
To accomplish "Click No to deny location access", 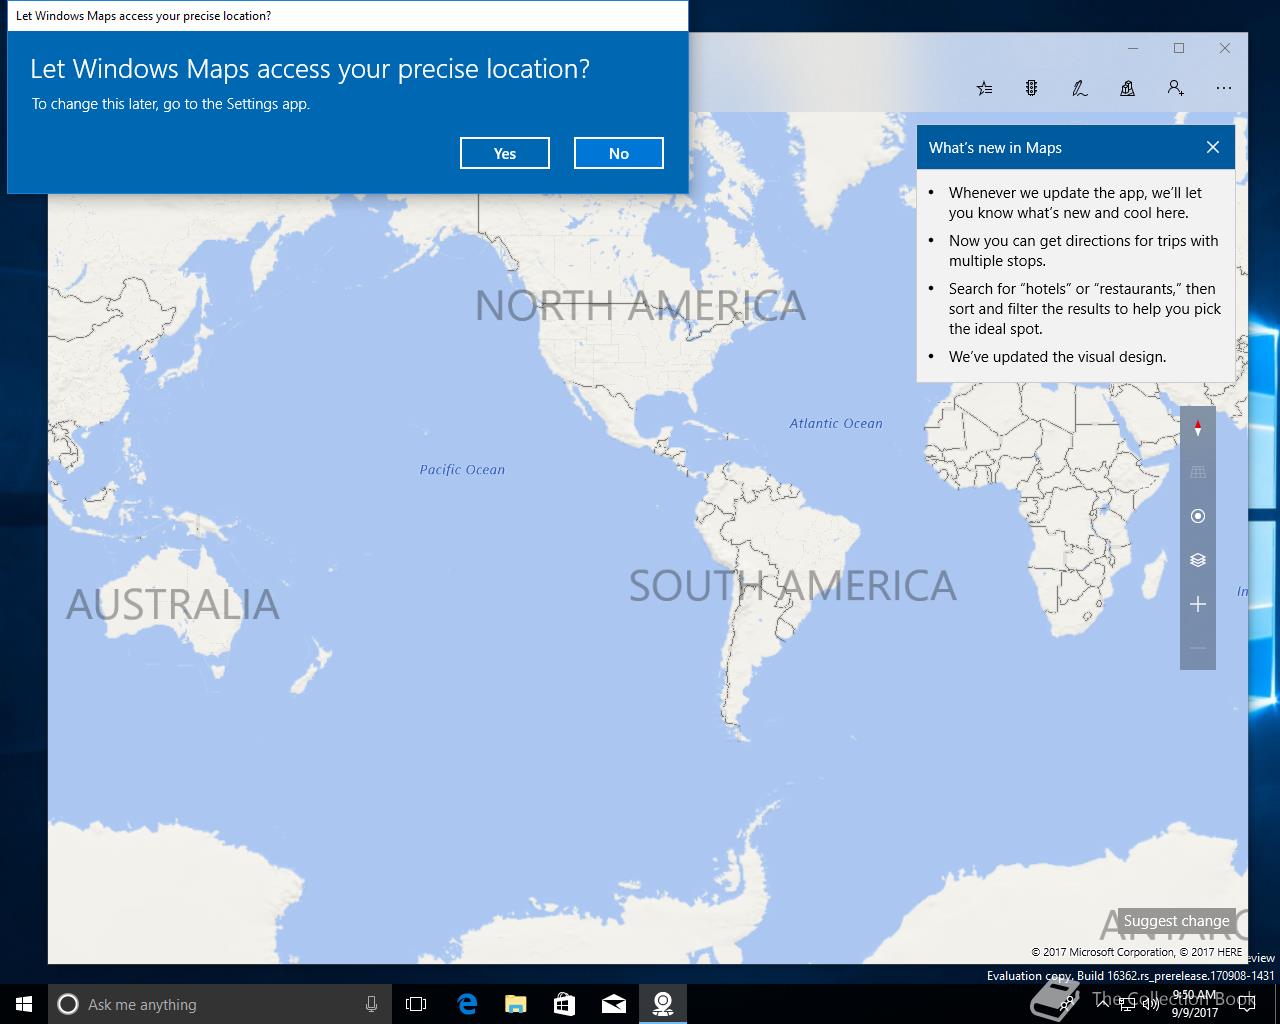I will 619,153.
